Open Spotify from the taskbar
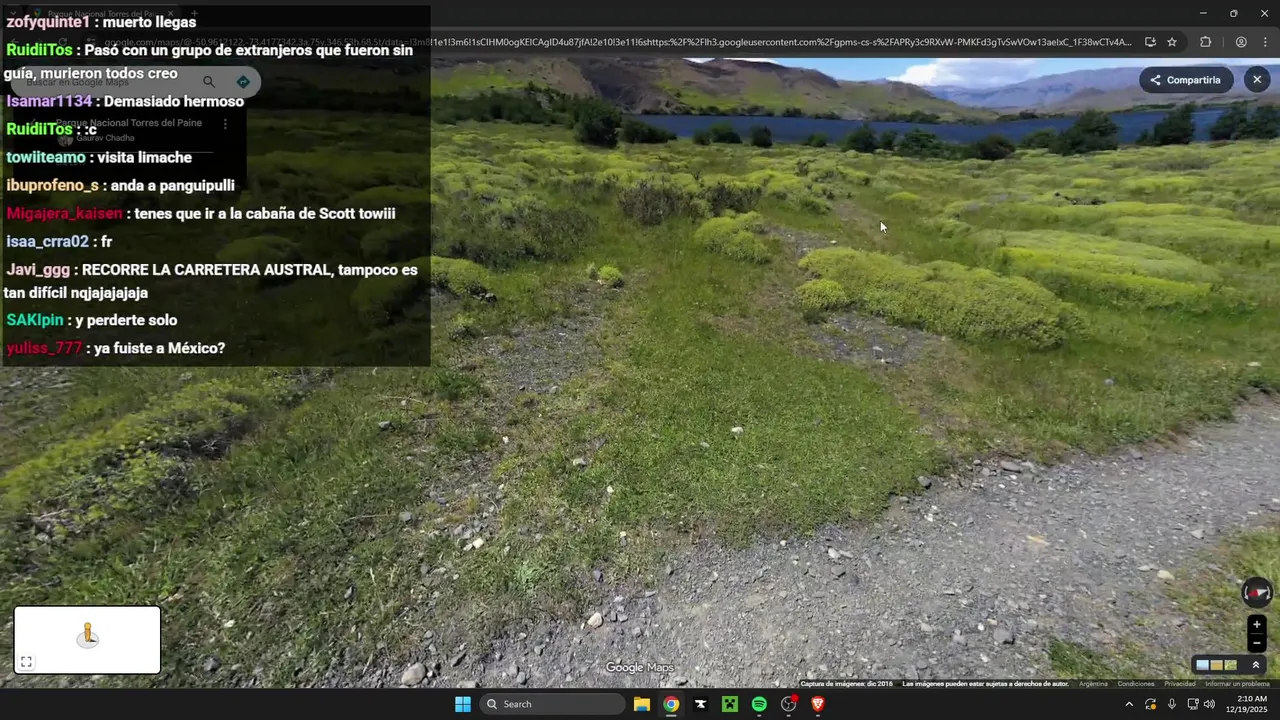The height and width of the screenshot is (720, 1280). (759, 704)
